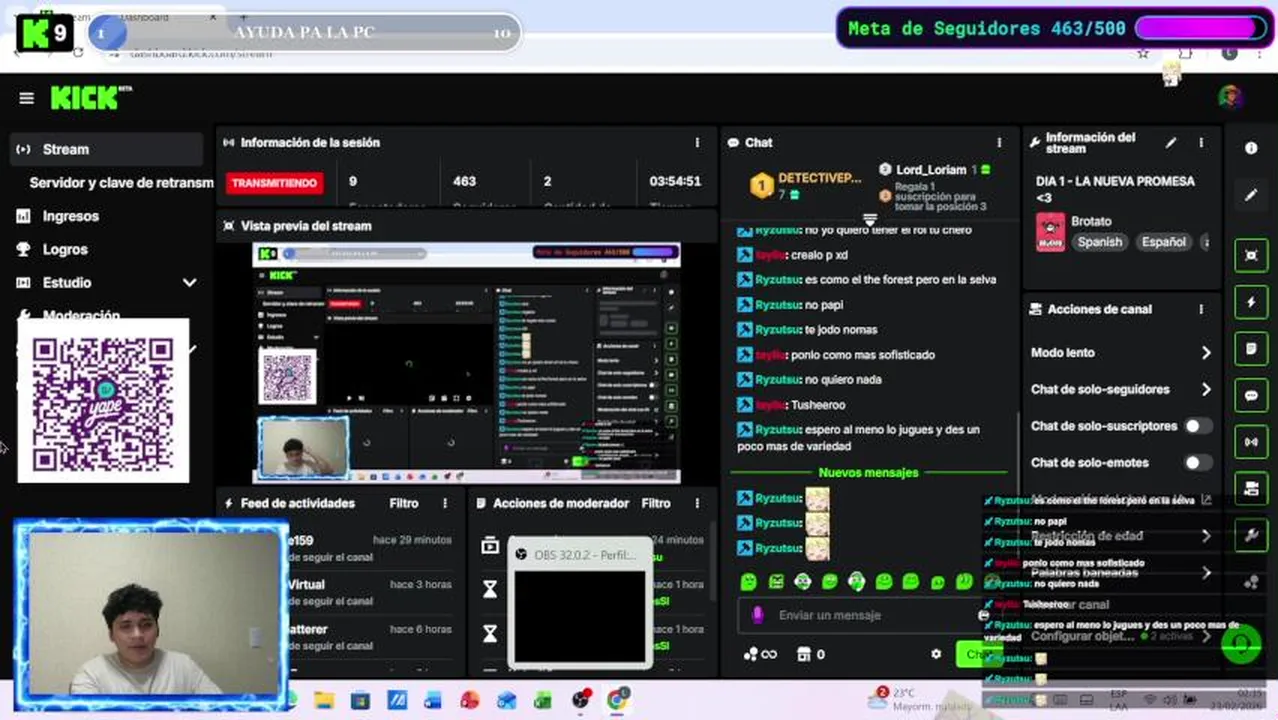Screen dimensions: 1278x720
Task: Click chat store icon showing 0
Action: 810,654
